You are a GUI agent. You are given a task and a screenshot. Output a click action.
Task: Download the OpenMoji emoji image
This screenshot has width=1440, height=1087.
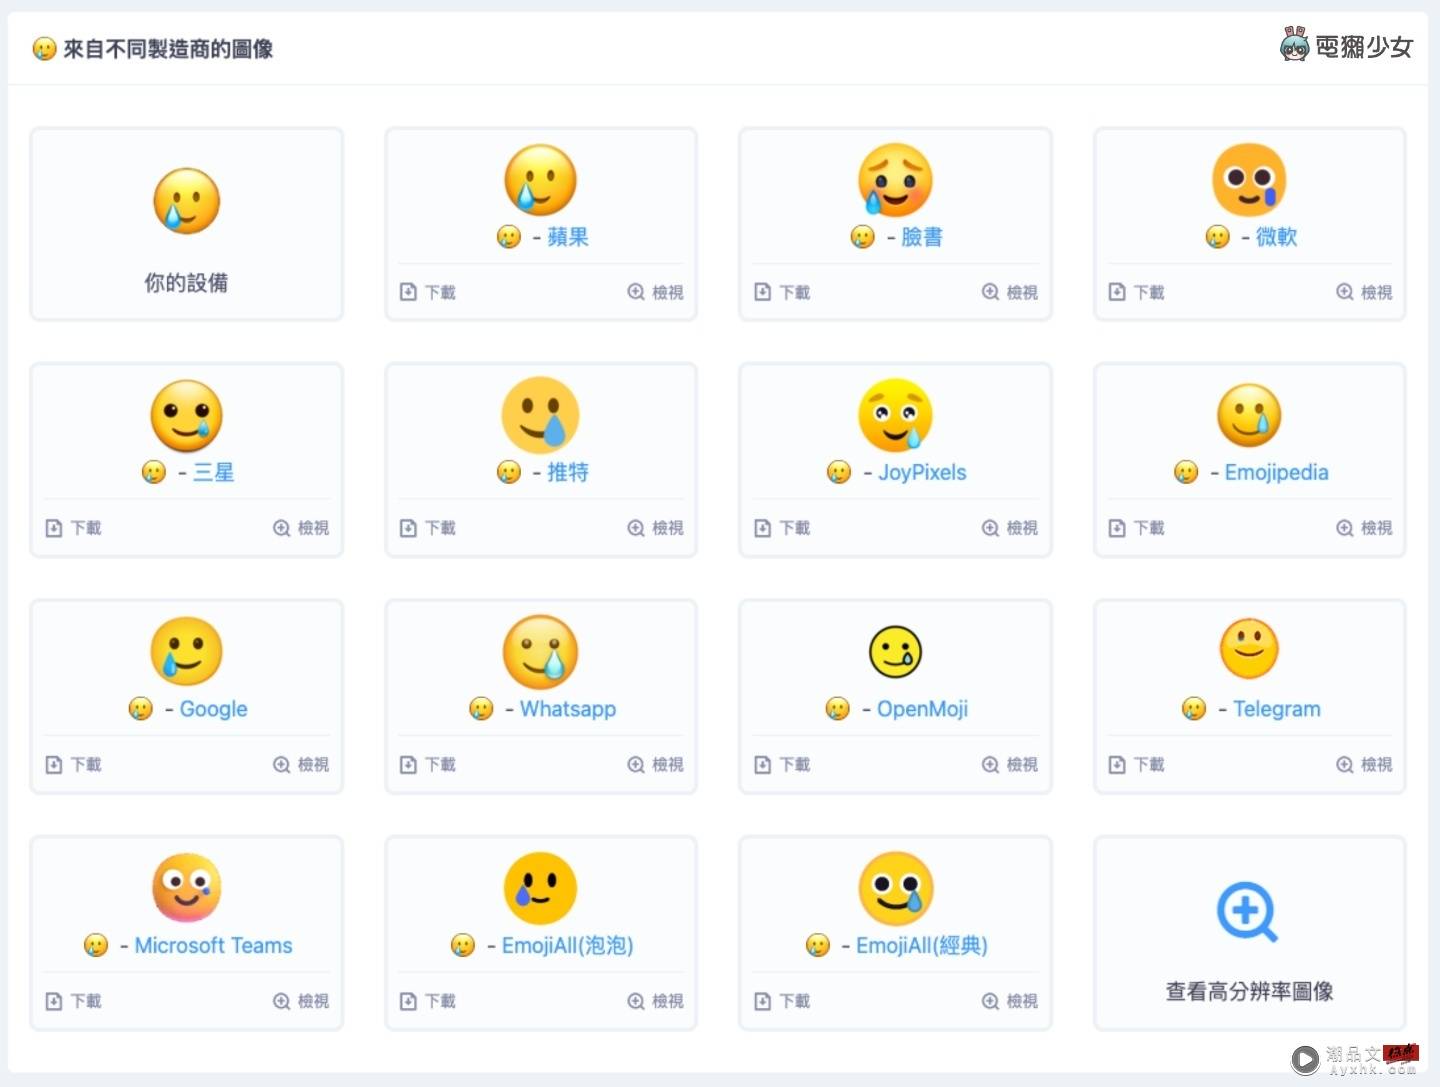(782, 765)
